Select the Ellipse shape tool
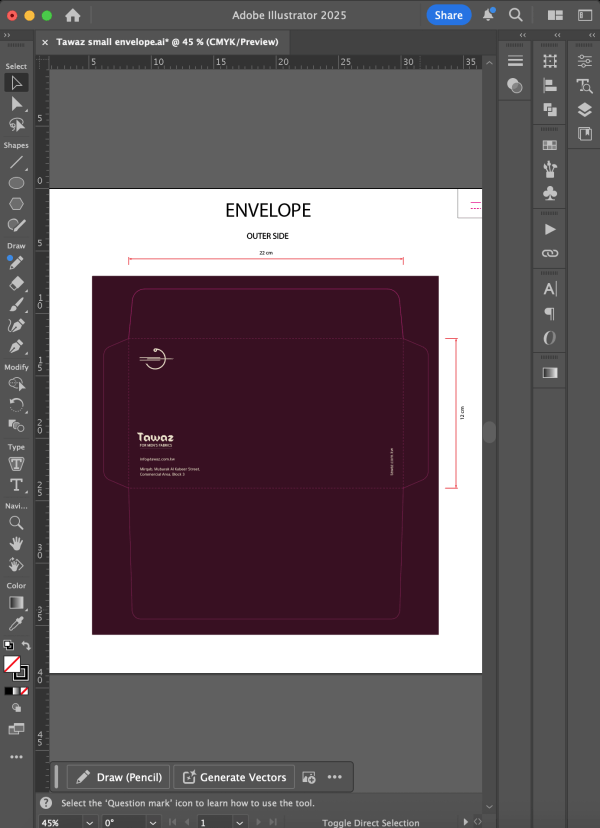 click(17, 183)
